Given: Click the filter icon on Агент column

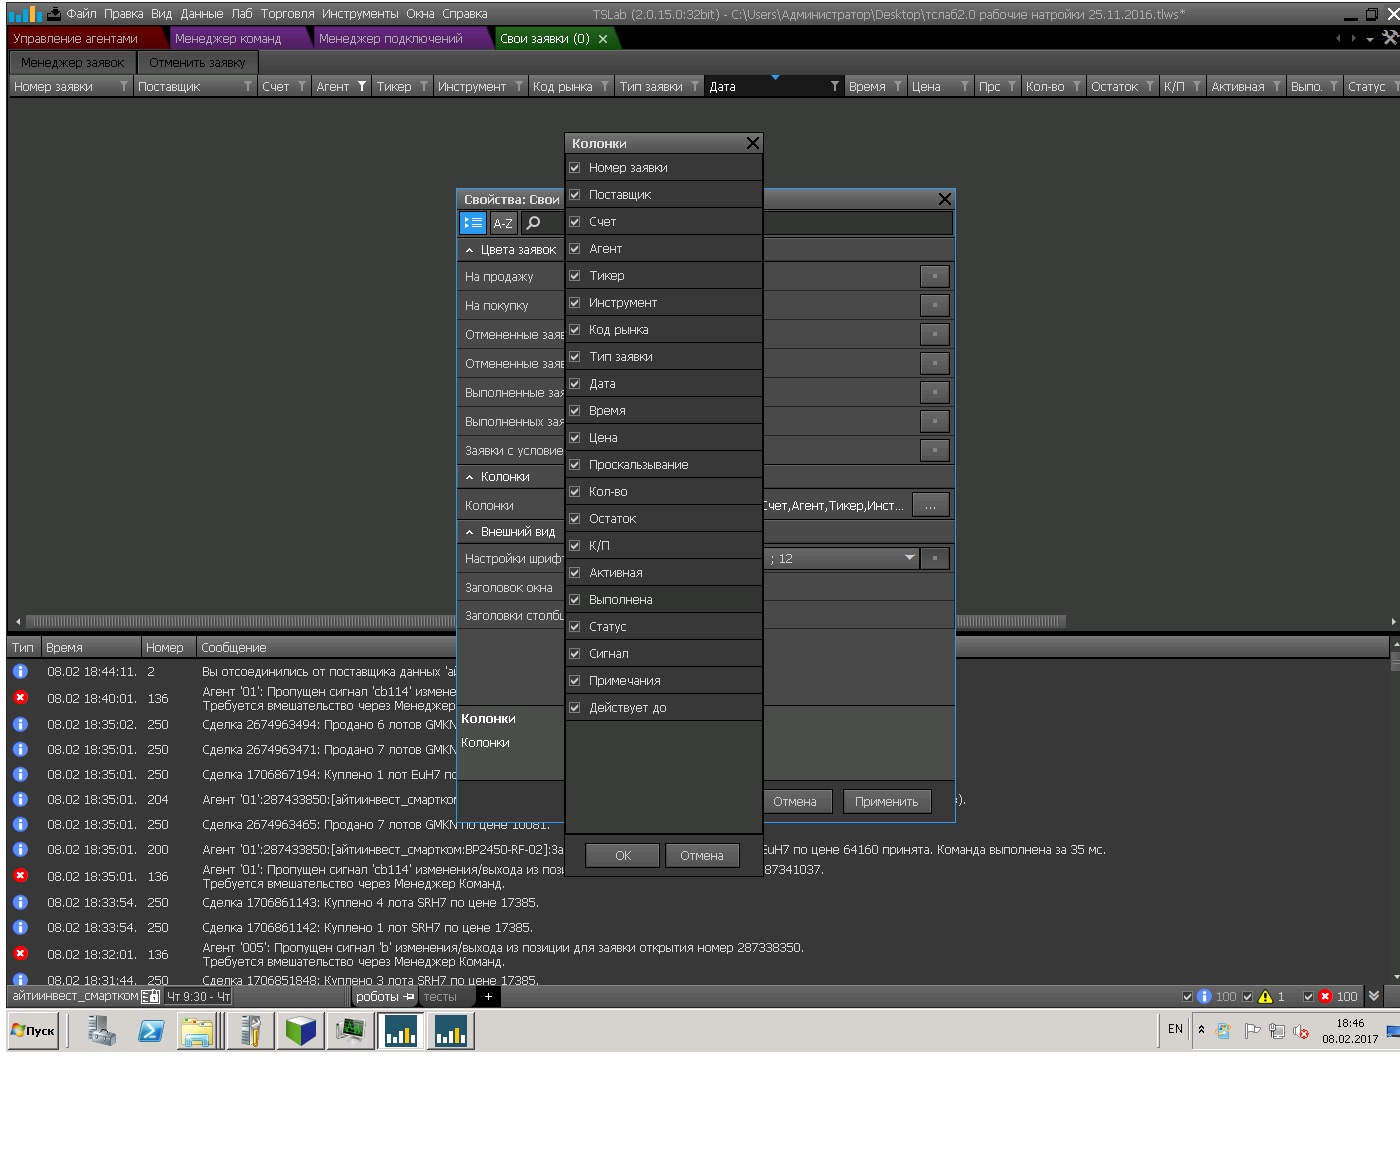Looking at the screenshot, I should tap(362, 87).
